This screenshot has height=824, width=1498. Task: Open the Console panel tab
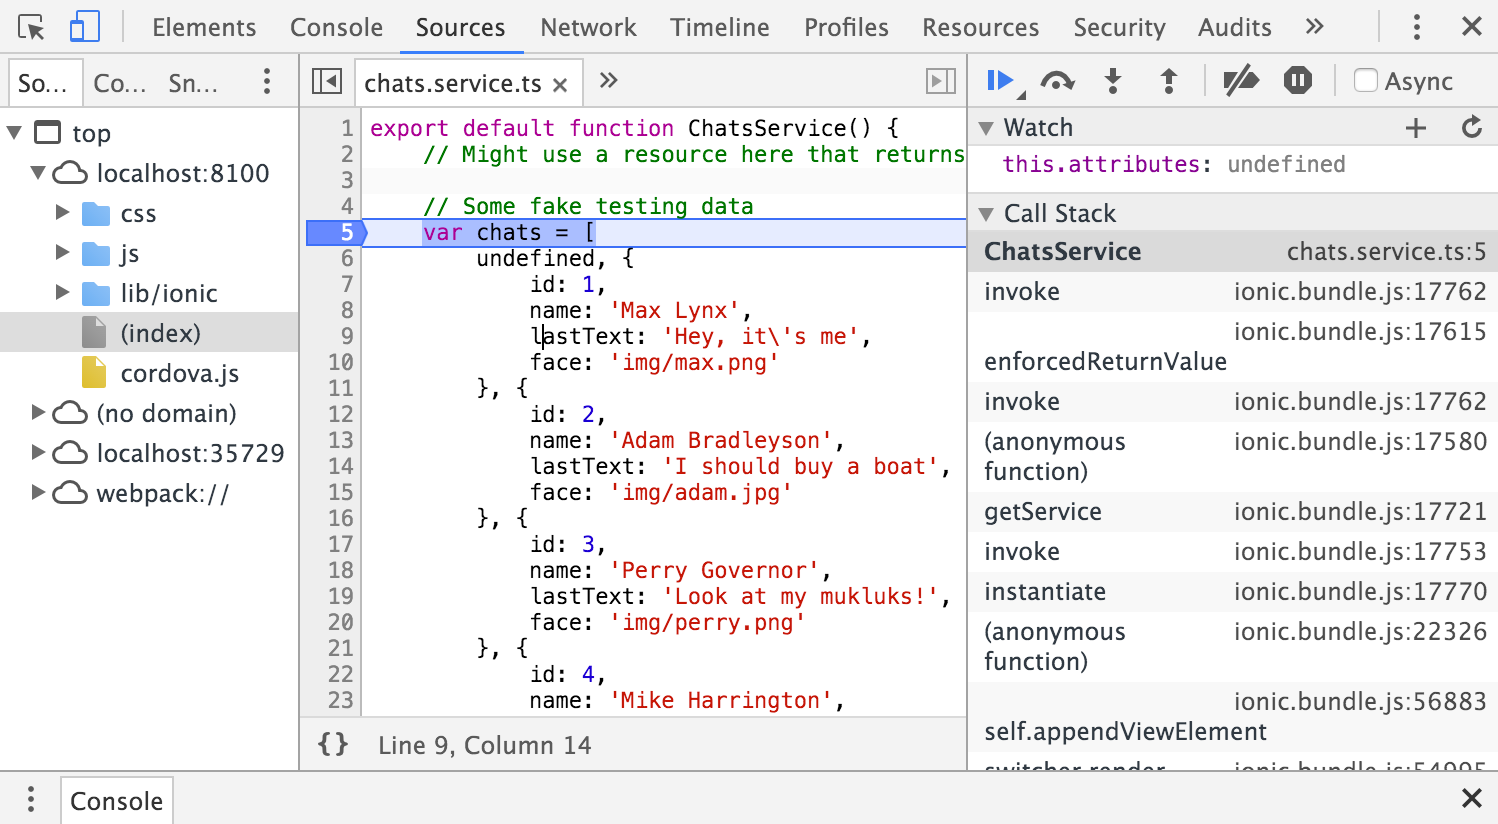point(337,27)
